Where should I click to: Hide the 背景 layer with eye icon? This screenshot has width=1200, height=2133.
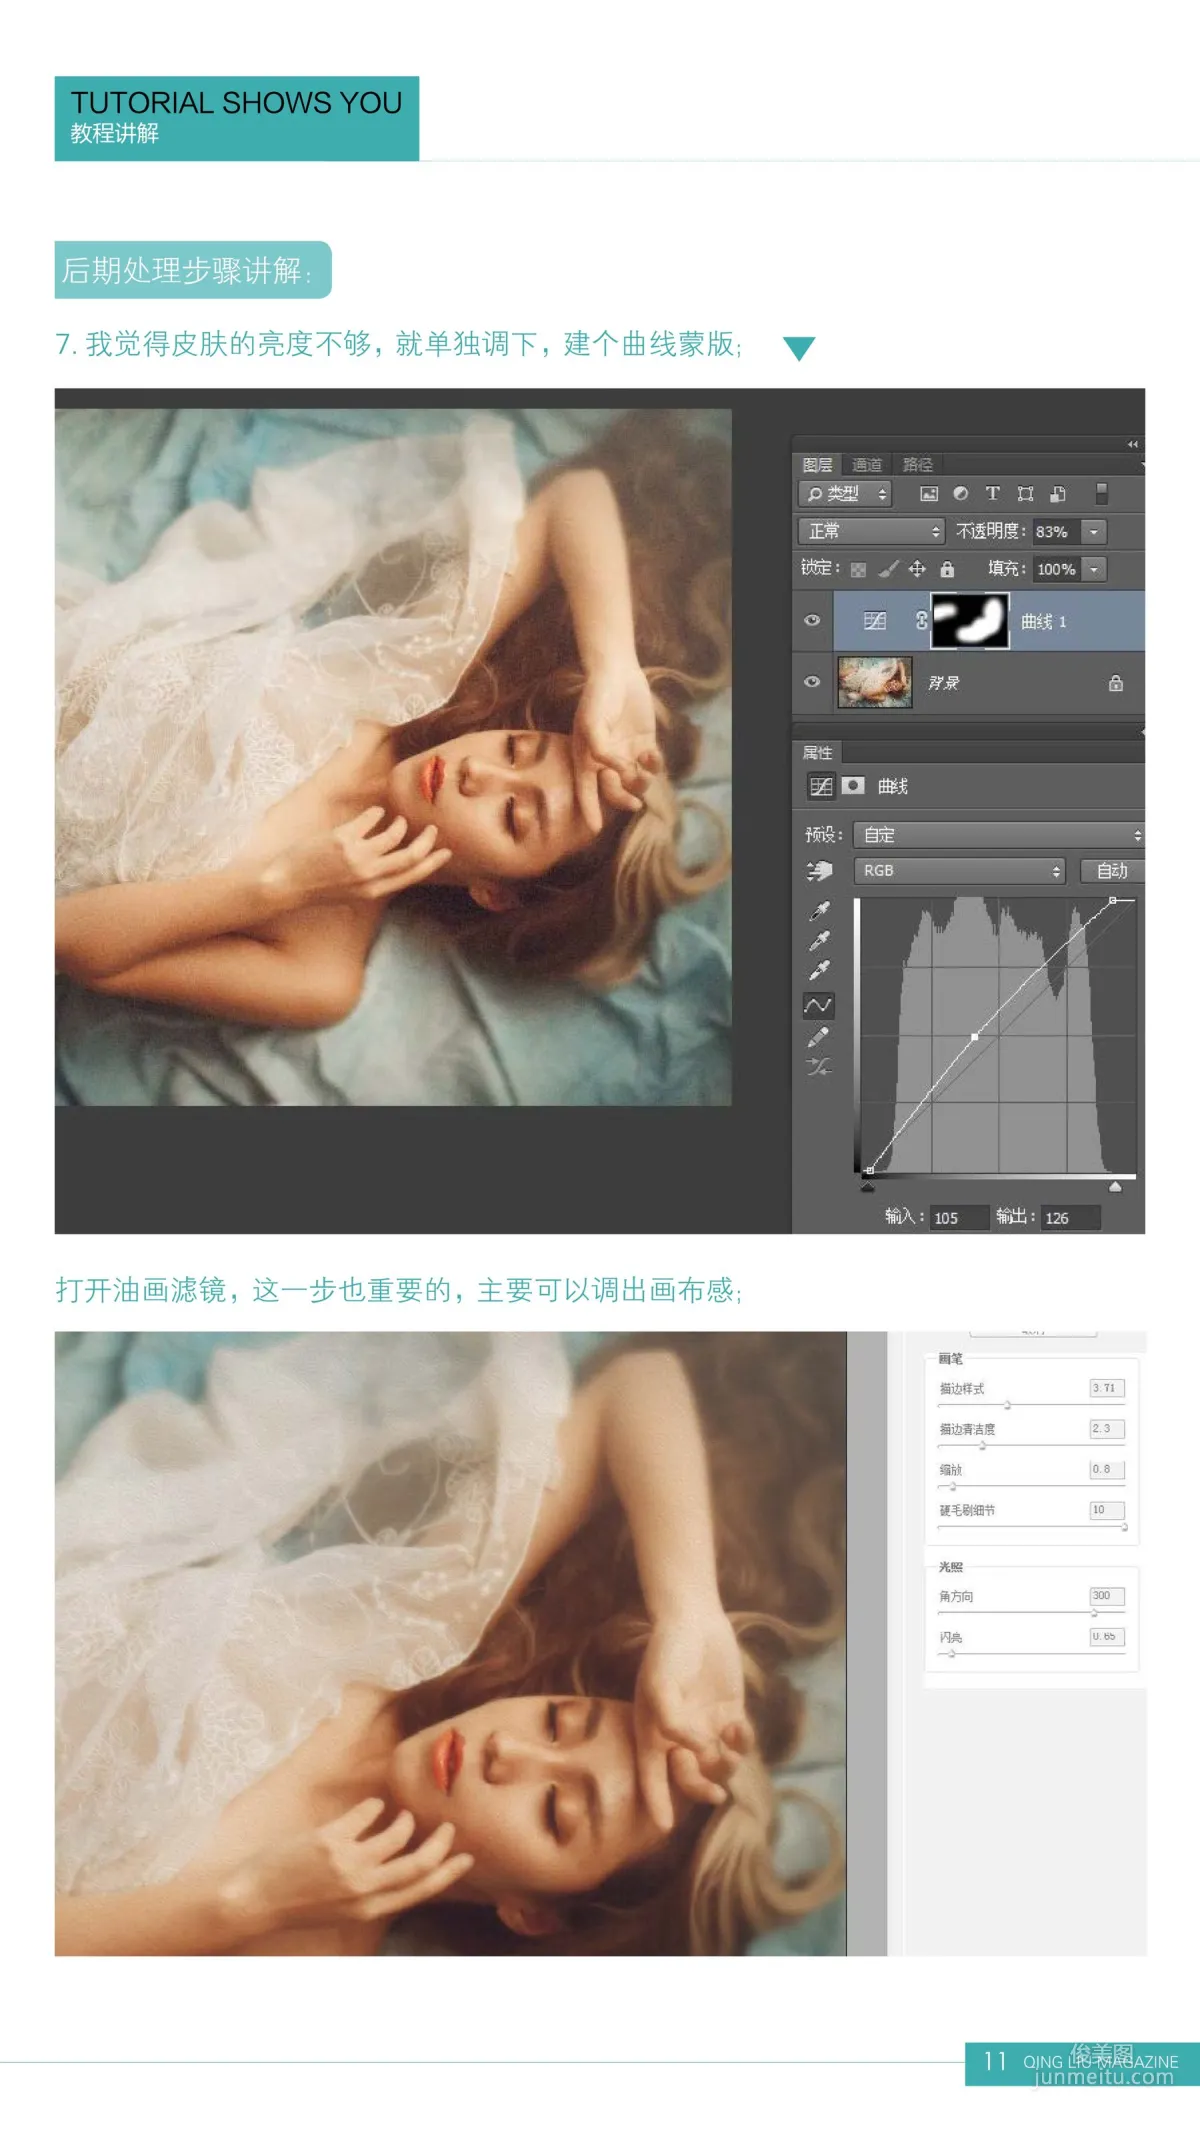(812, 683)
